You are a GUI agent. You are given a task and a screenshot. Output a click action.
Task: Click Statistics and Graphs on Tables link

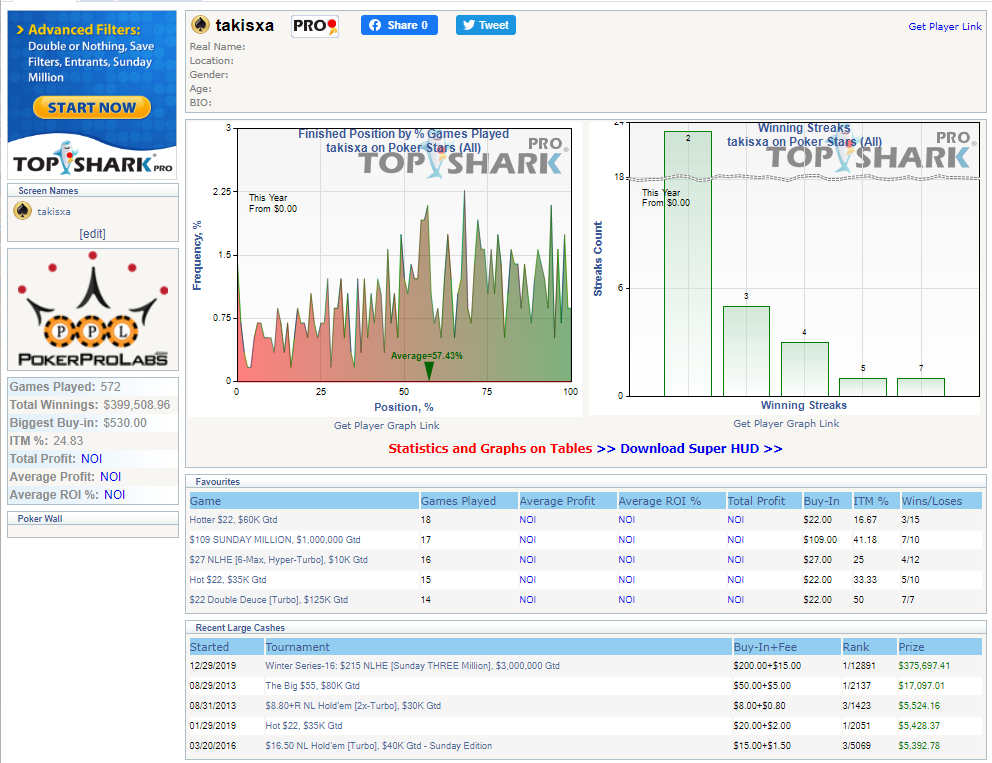[x=490, y=449]
